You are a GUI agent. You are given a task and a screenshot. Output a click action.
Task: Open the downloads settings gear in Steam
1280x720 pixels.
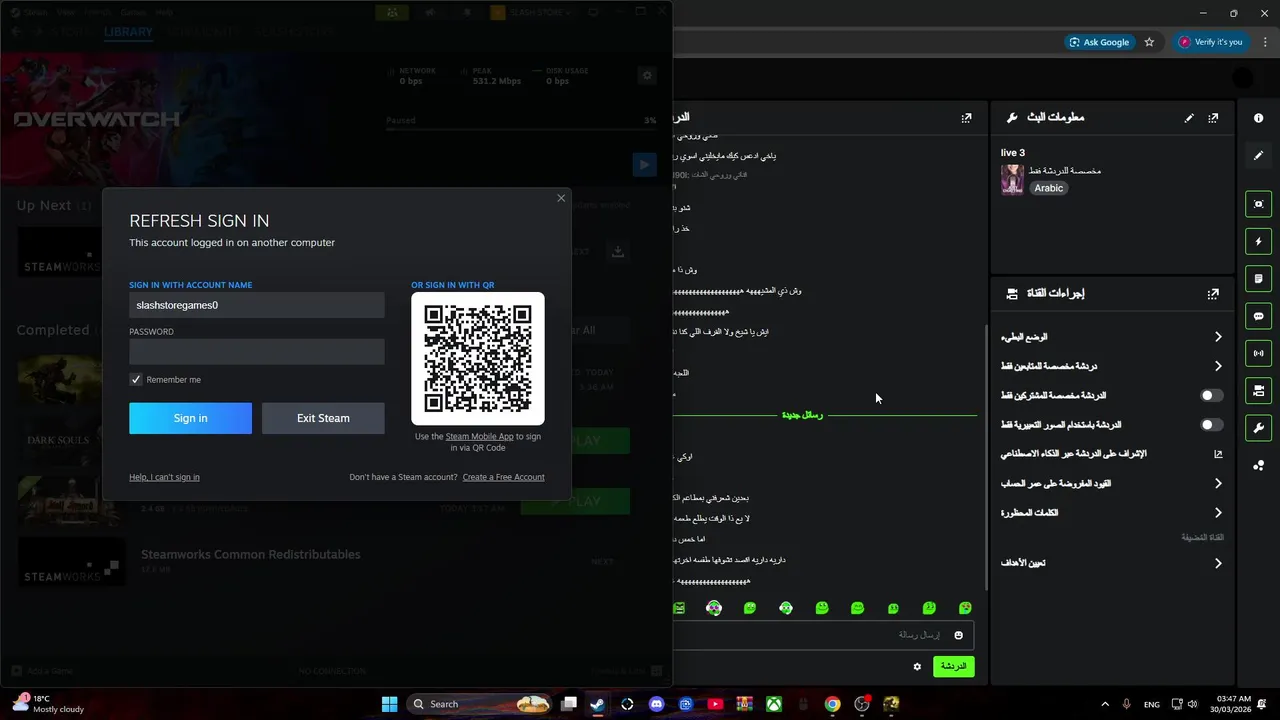pyautogui.click(x=647, y=75)
